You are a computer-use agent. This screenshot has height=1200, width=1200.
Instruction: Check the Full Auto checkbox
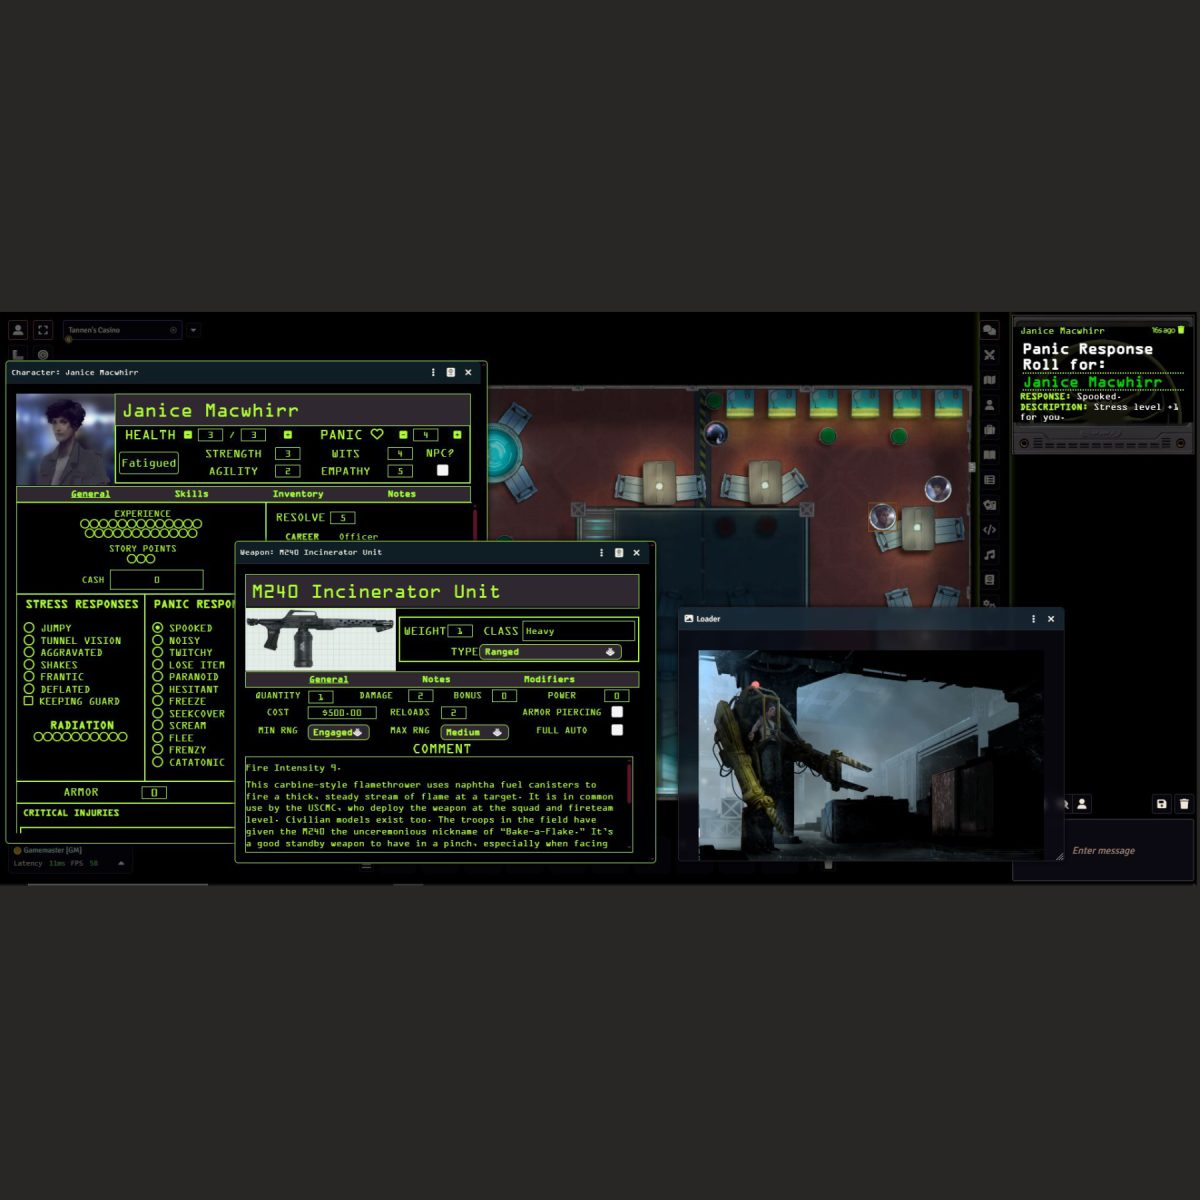pos(617,730)
